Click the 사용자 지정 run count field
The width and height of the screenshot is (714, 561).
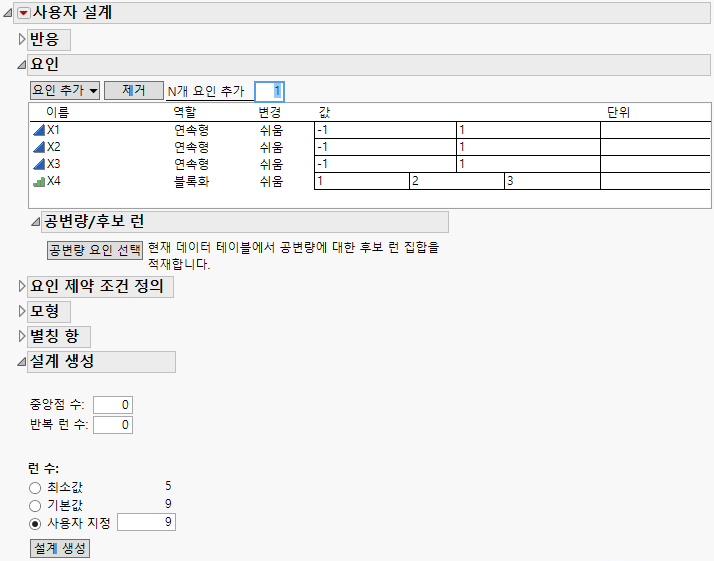[x=146, y=522]
